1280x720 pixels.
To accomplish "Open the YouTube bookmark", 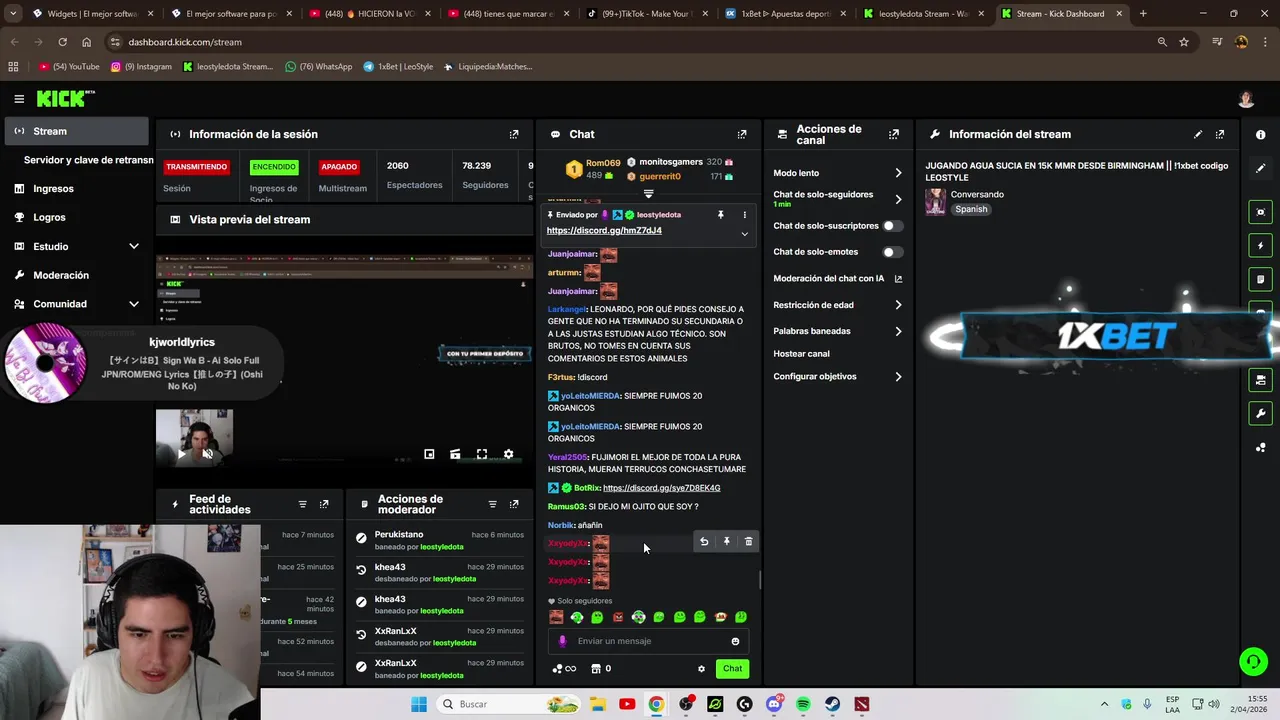I will 69,67.
